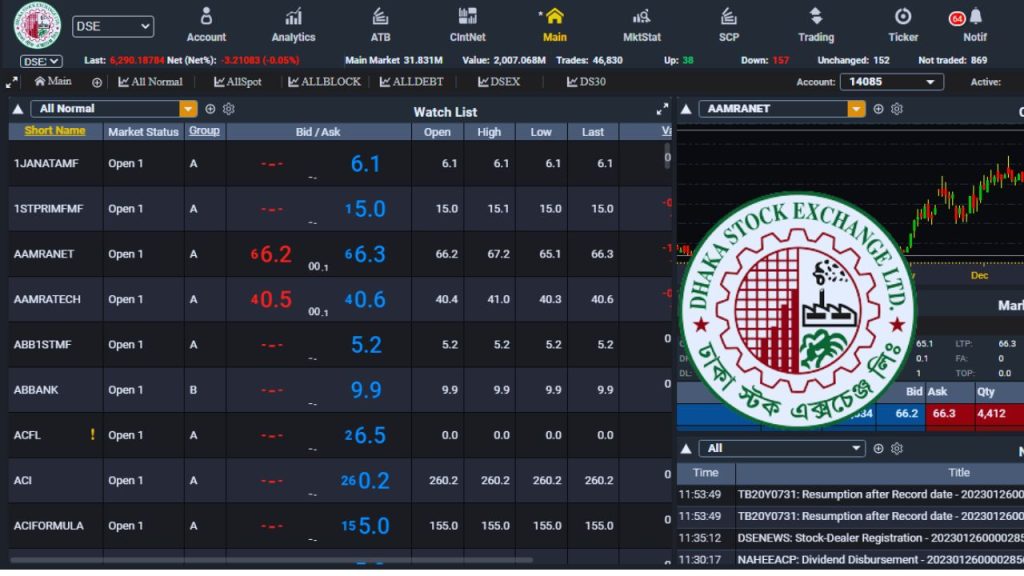Open the Account 14085 dropdown
The width and height of the screenshot is (1024, 576).
click(891, 82)
